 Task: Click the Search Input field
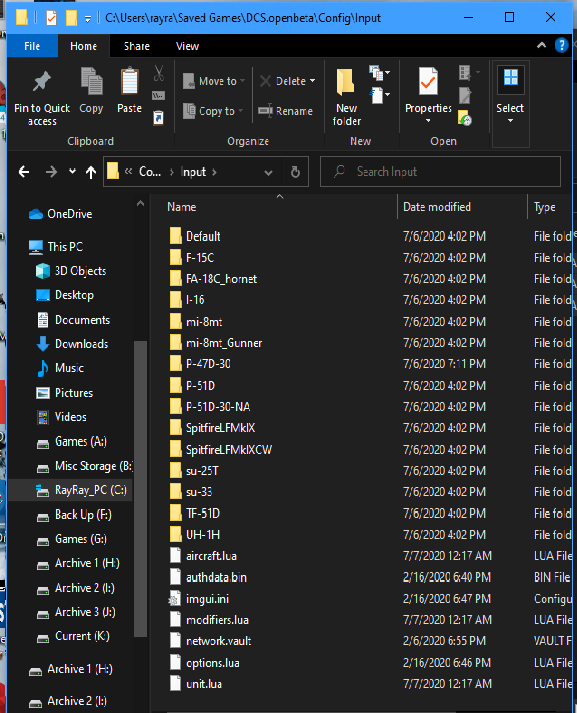tap(440, 172)
